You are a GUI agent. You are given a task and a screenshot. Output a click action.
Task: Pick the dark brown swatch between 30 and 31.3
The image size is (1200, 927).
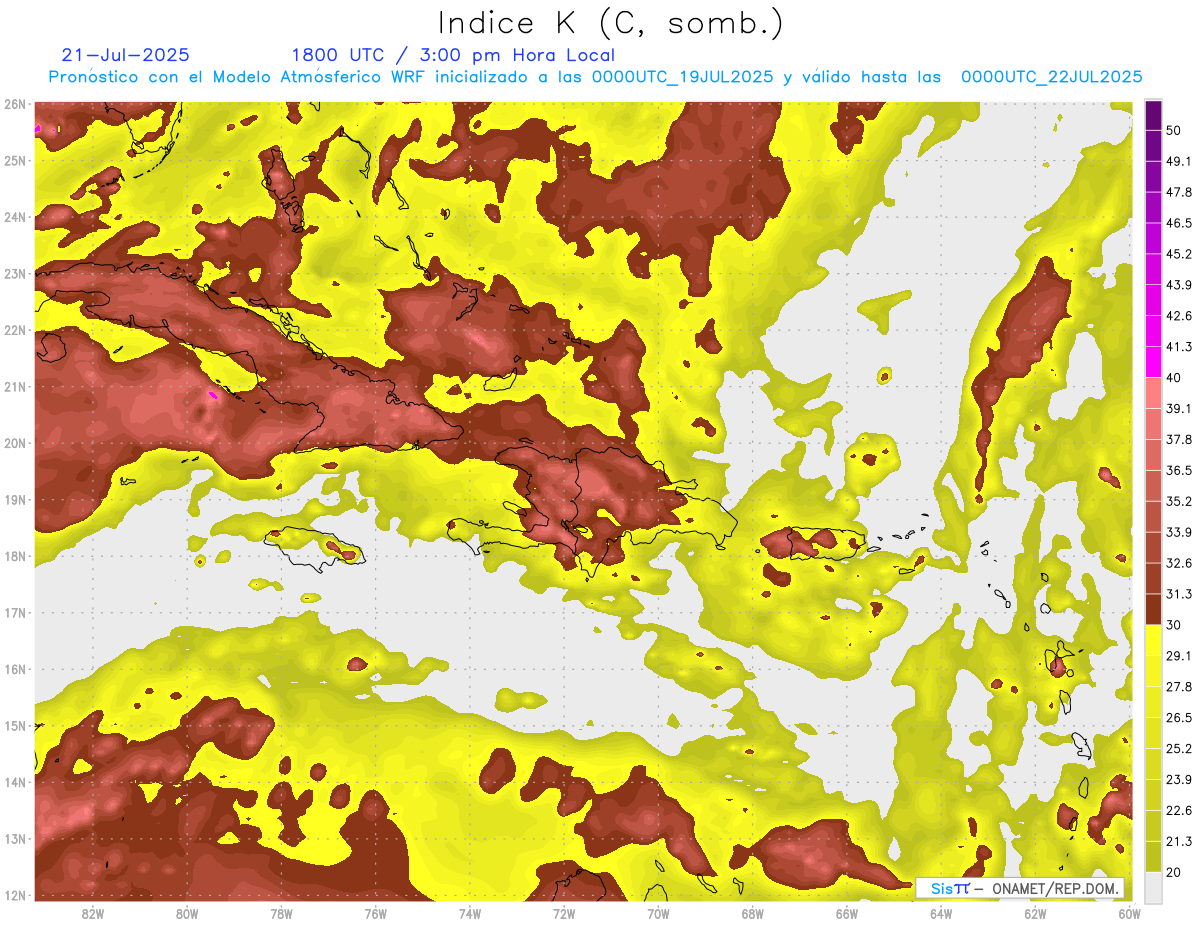[1153, 609]
